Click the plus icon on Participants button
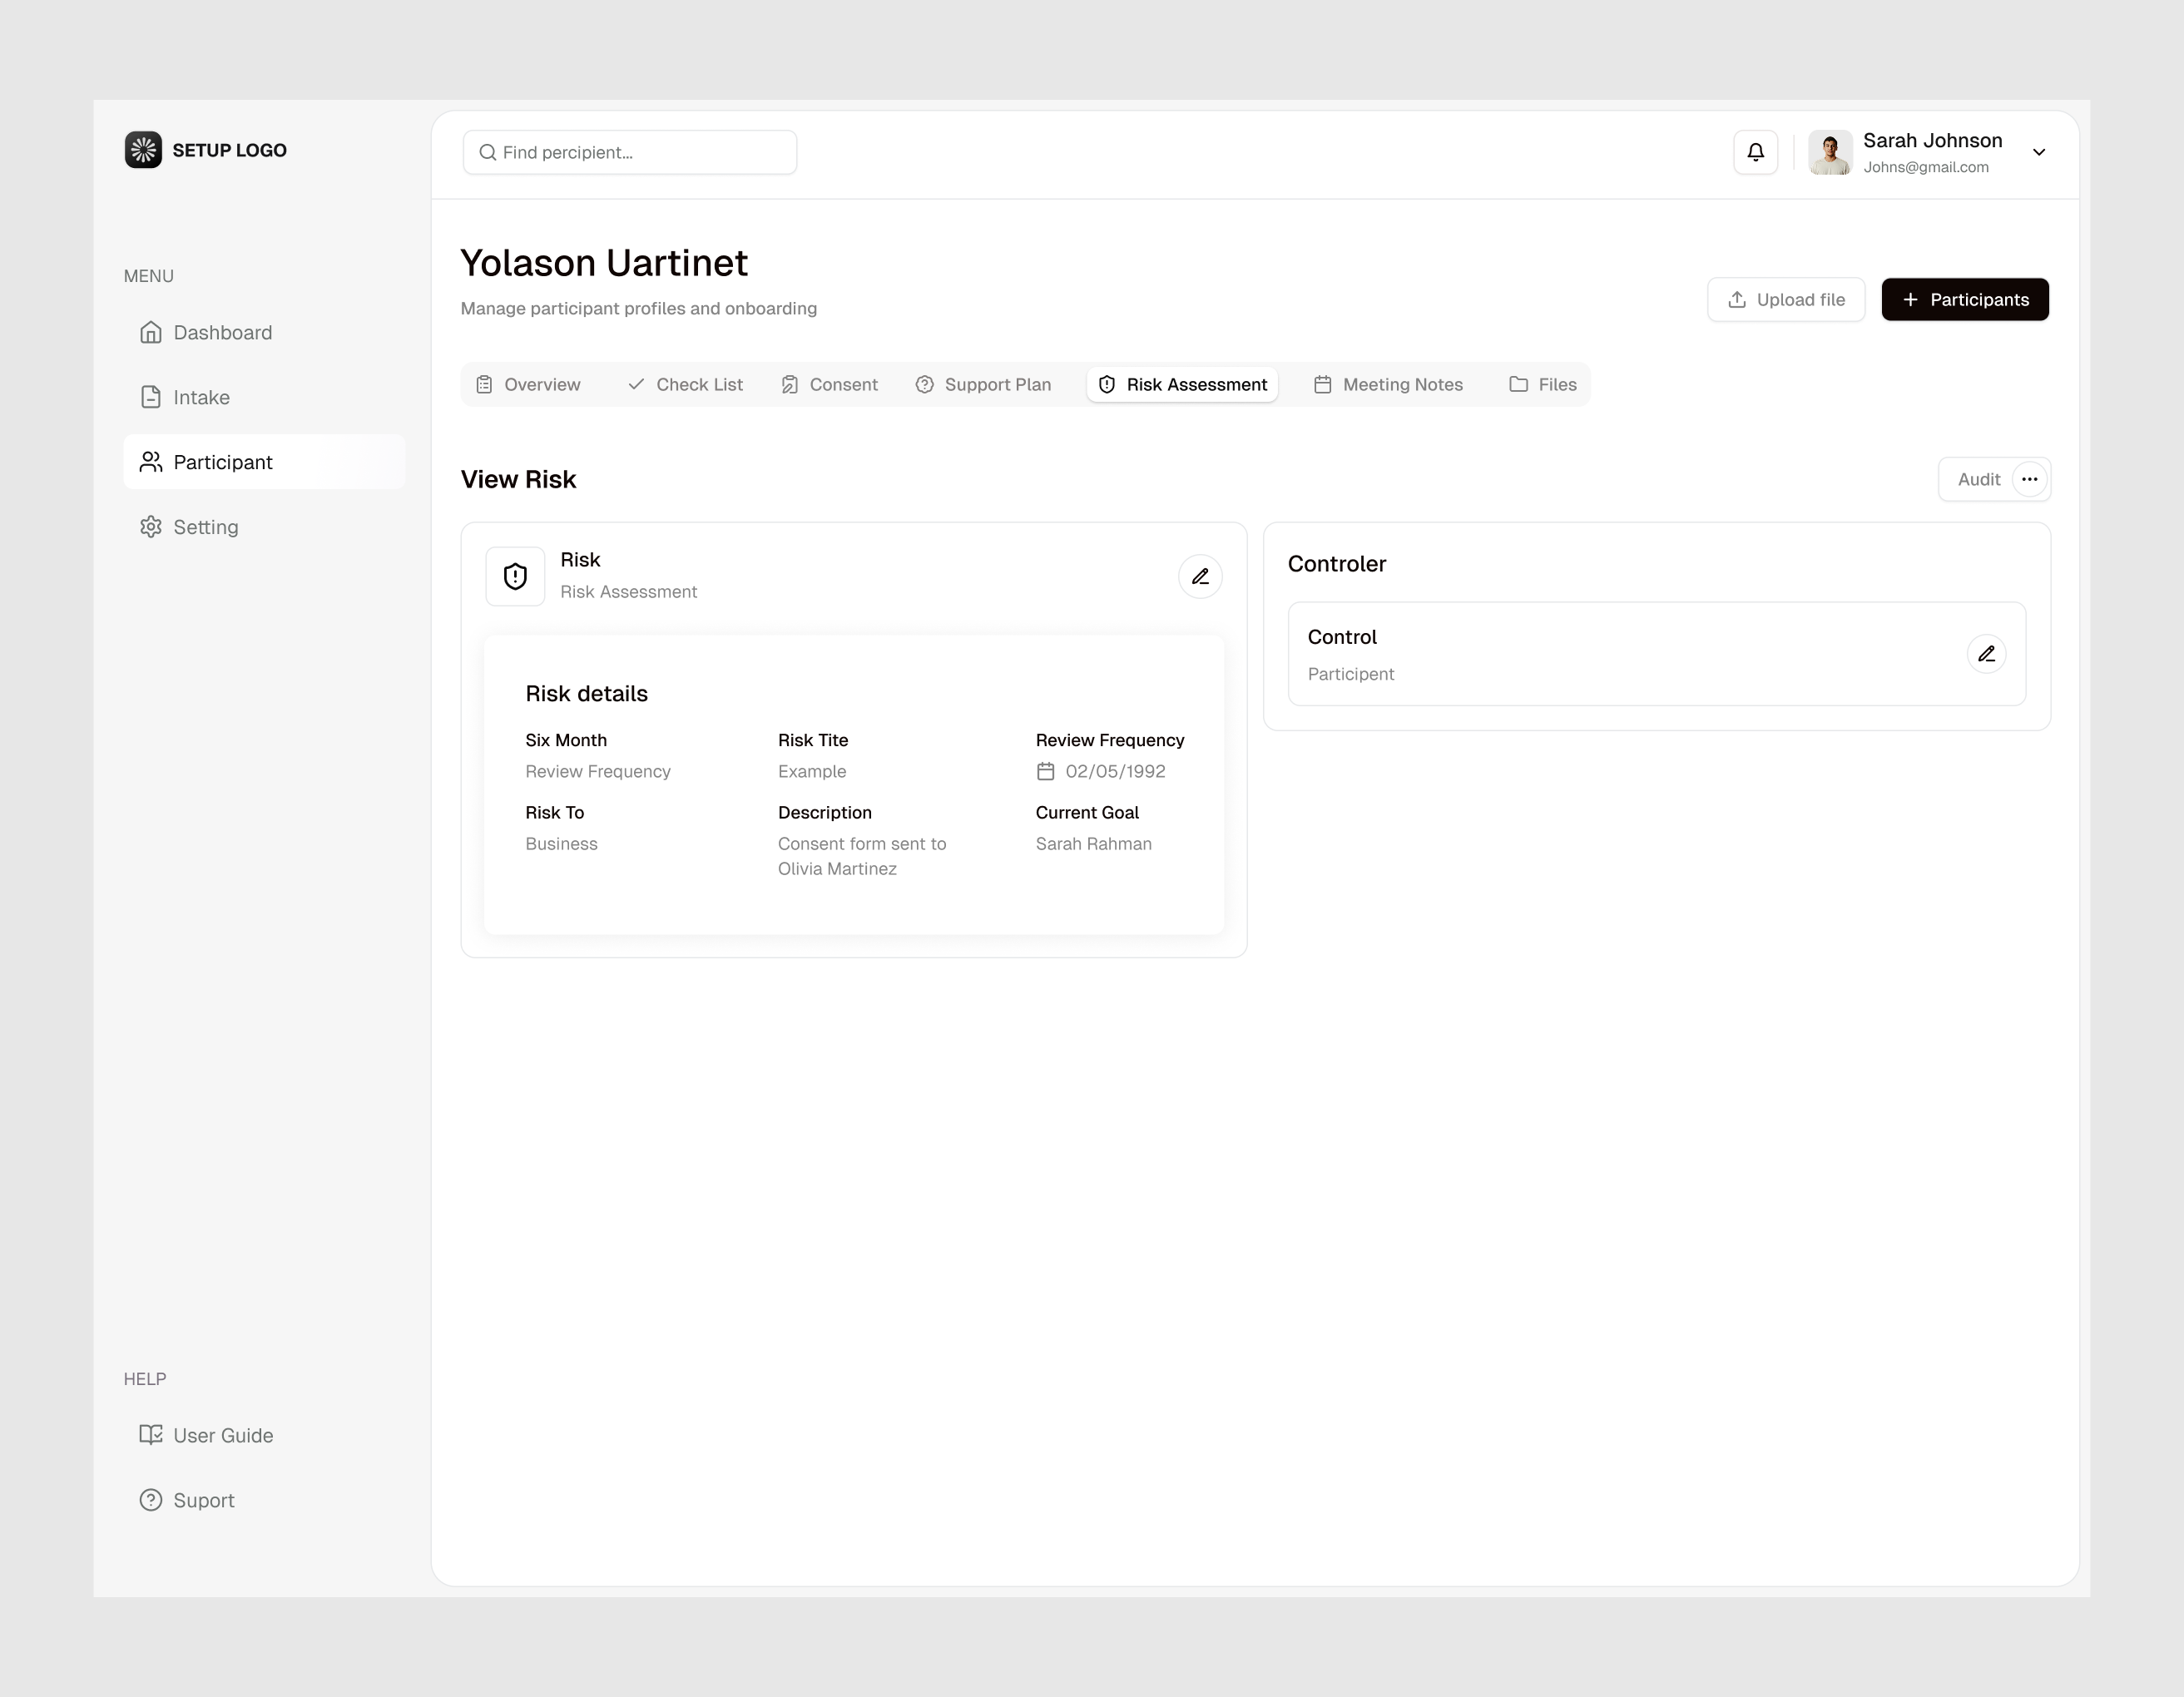The height and width of the screenshot is (1697, 2184). point(1910,299)
